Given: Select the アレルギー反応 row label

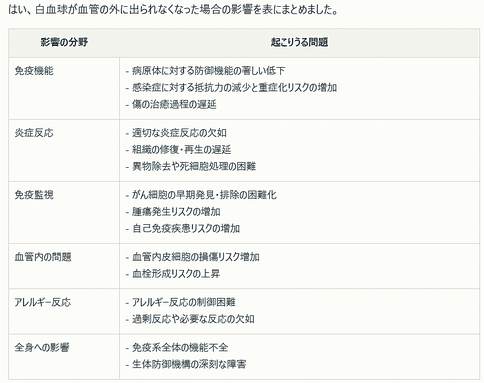Looking at the screenshot, I should click(42, 302).
